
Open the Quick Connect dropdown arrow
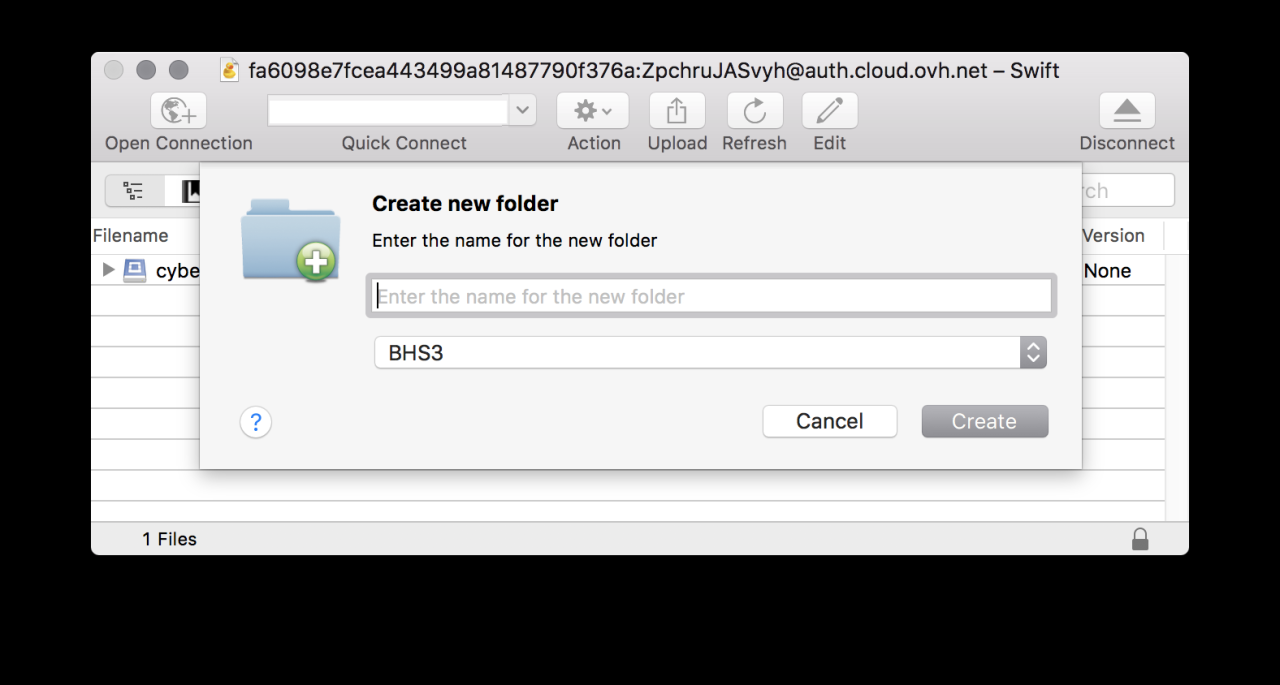pos(522,110)
